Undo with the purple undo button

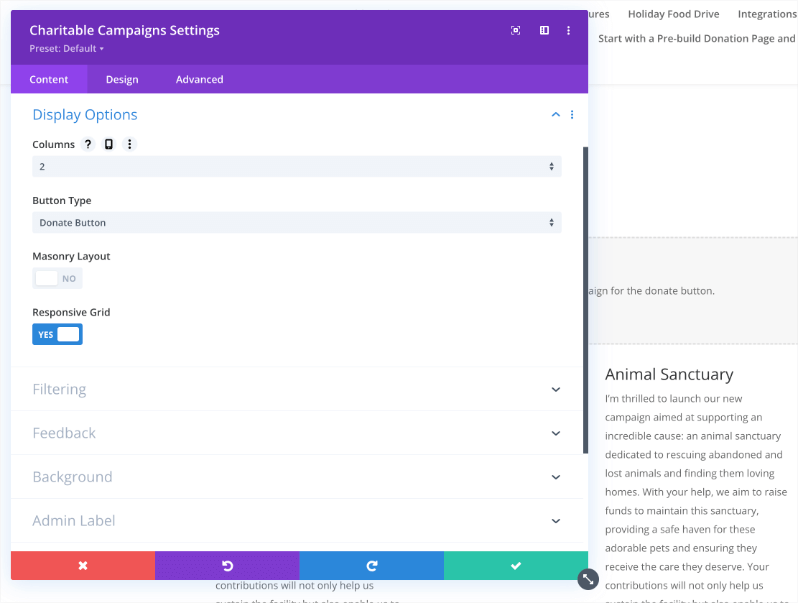click(x=227, y=565)
